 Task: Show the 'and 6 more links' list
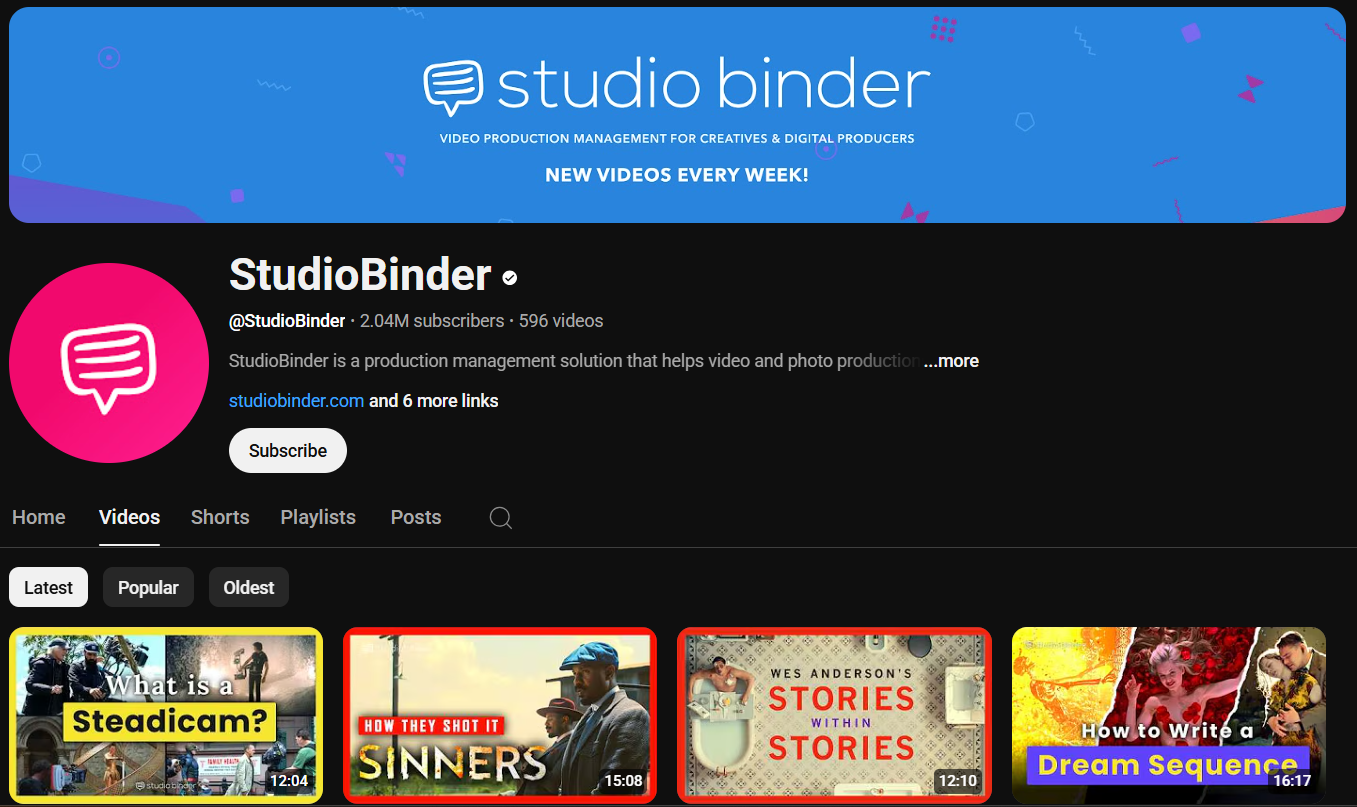pyautogui.click(x=434, y=401)
